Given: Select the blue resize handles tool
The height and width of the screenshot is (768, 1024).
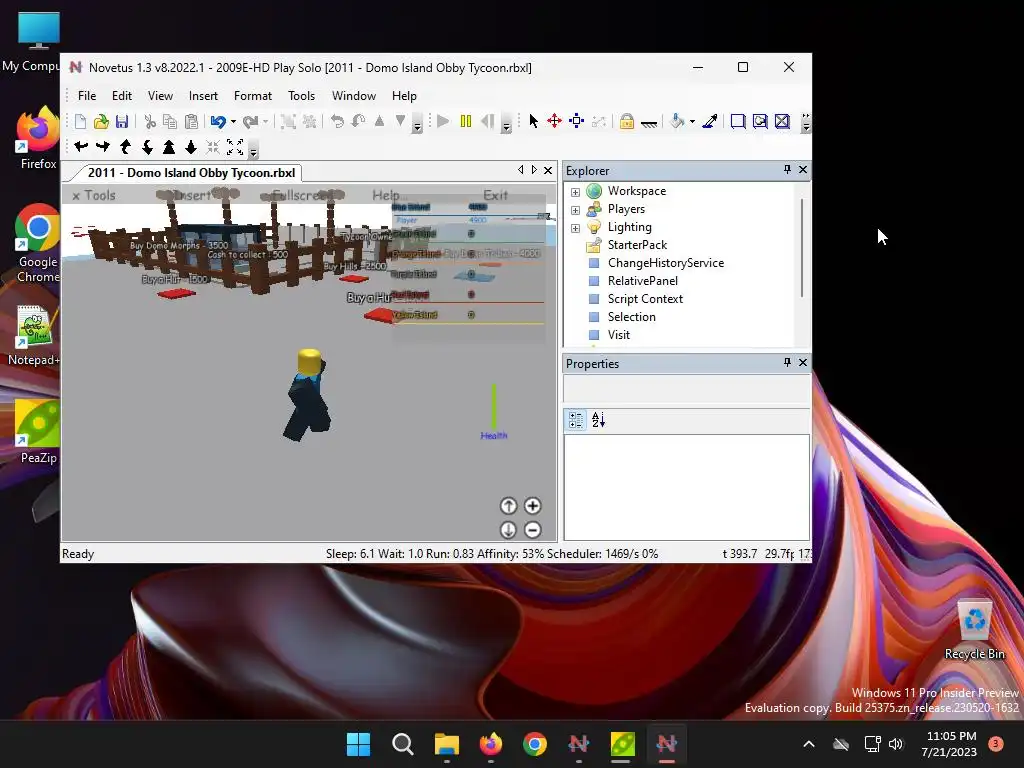Looking at the screenshot, I should 576,121.
